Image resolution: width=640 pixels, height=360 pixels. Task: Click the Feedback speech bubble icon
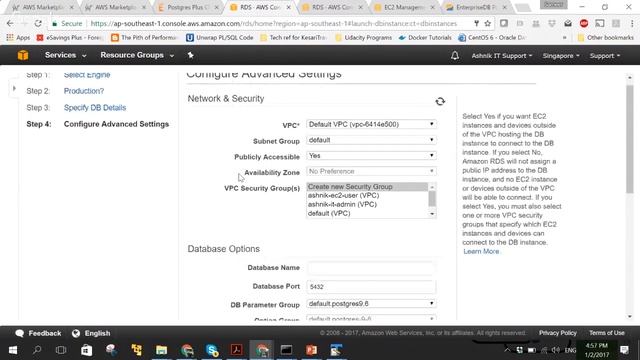pyautogui.click(x=19, y=333)
